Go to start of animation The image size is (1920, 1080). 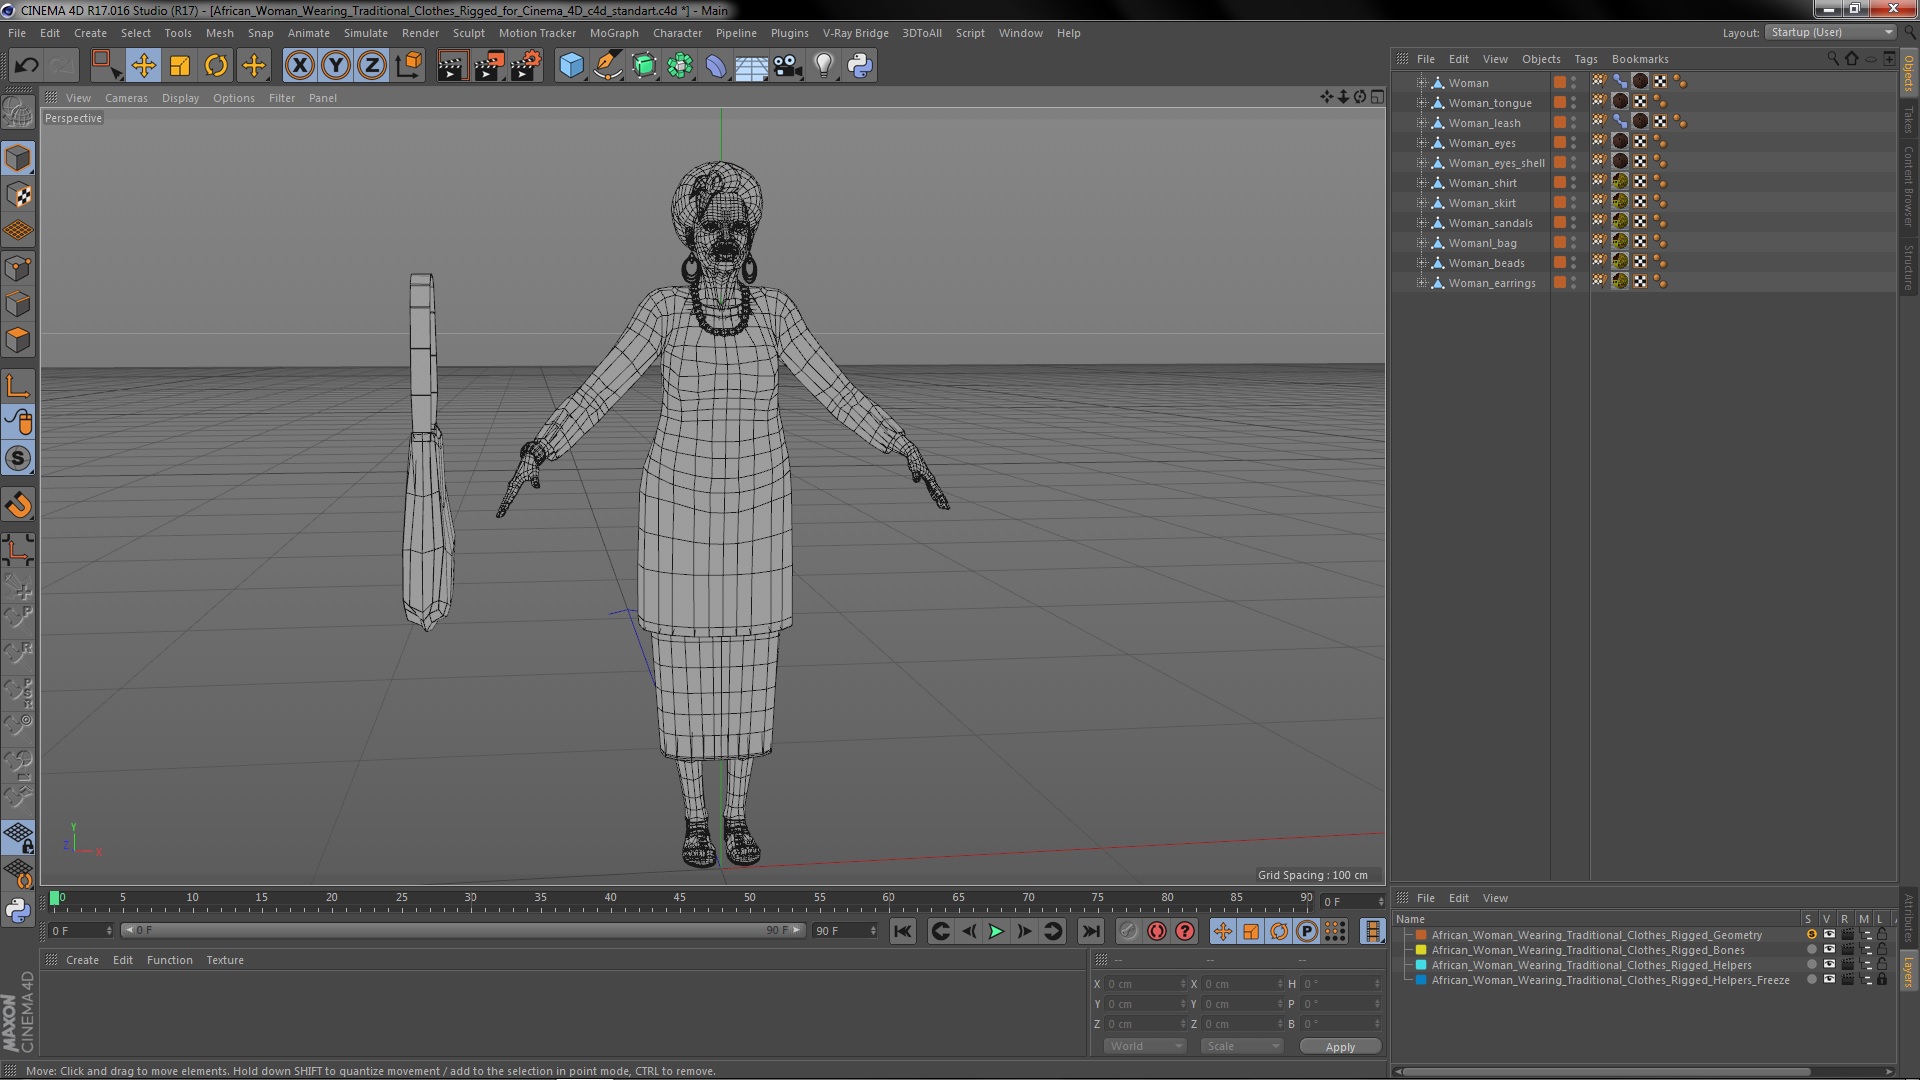tap(902, 931)
